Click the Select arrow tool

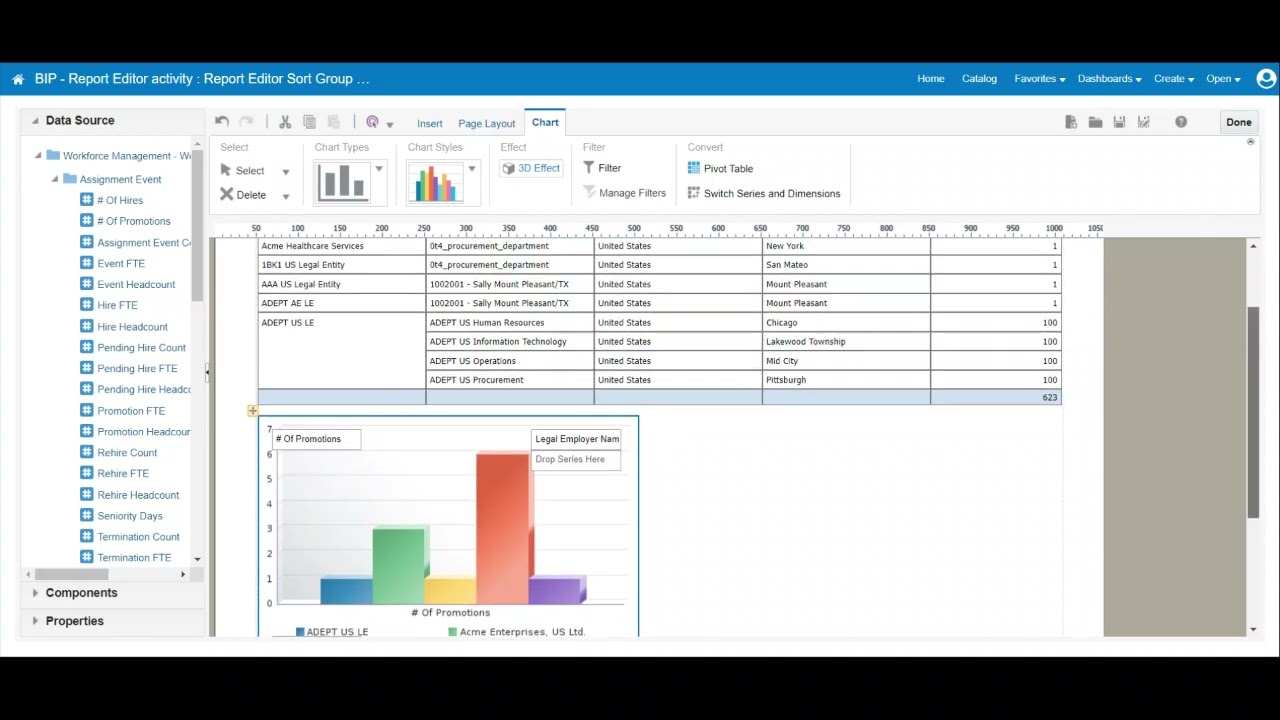tap(242, 170)
